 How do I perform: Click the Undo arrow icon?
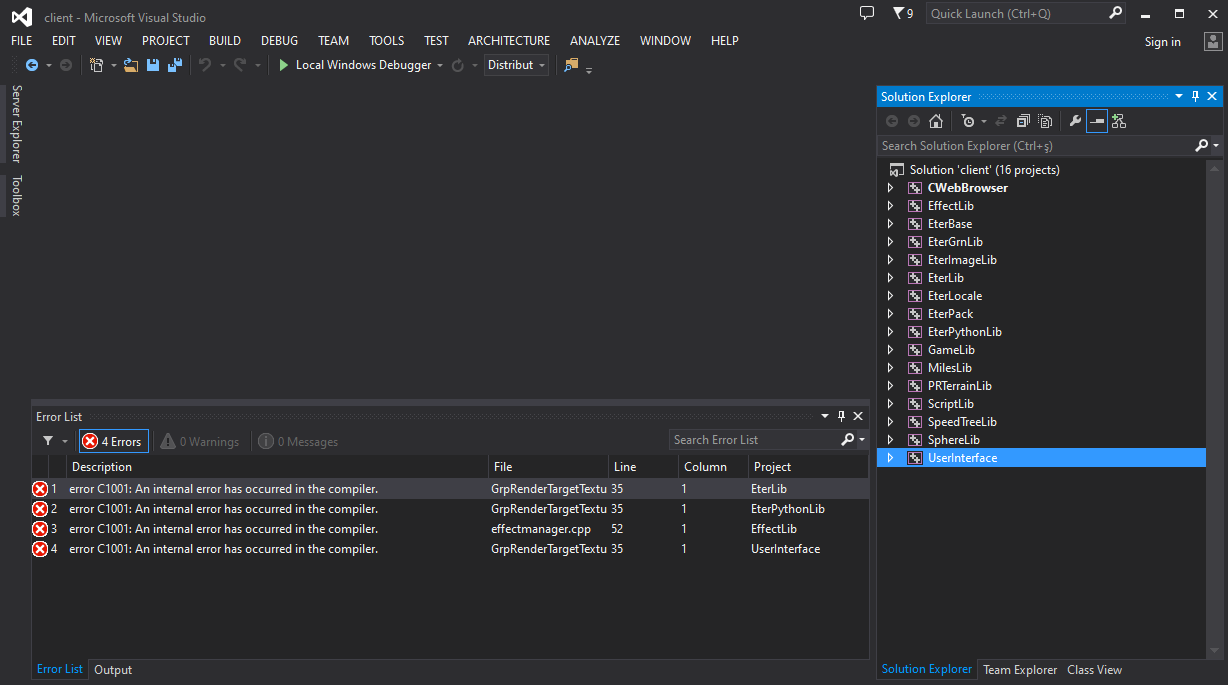coord(205,65)
